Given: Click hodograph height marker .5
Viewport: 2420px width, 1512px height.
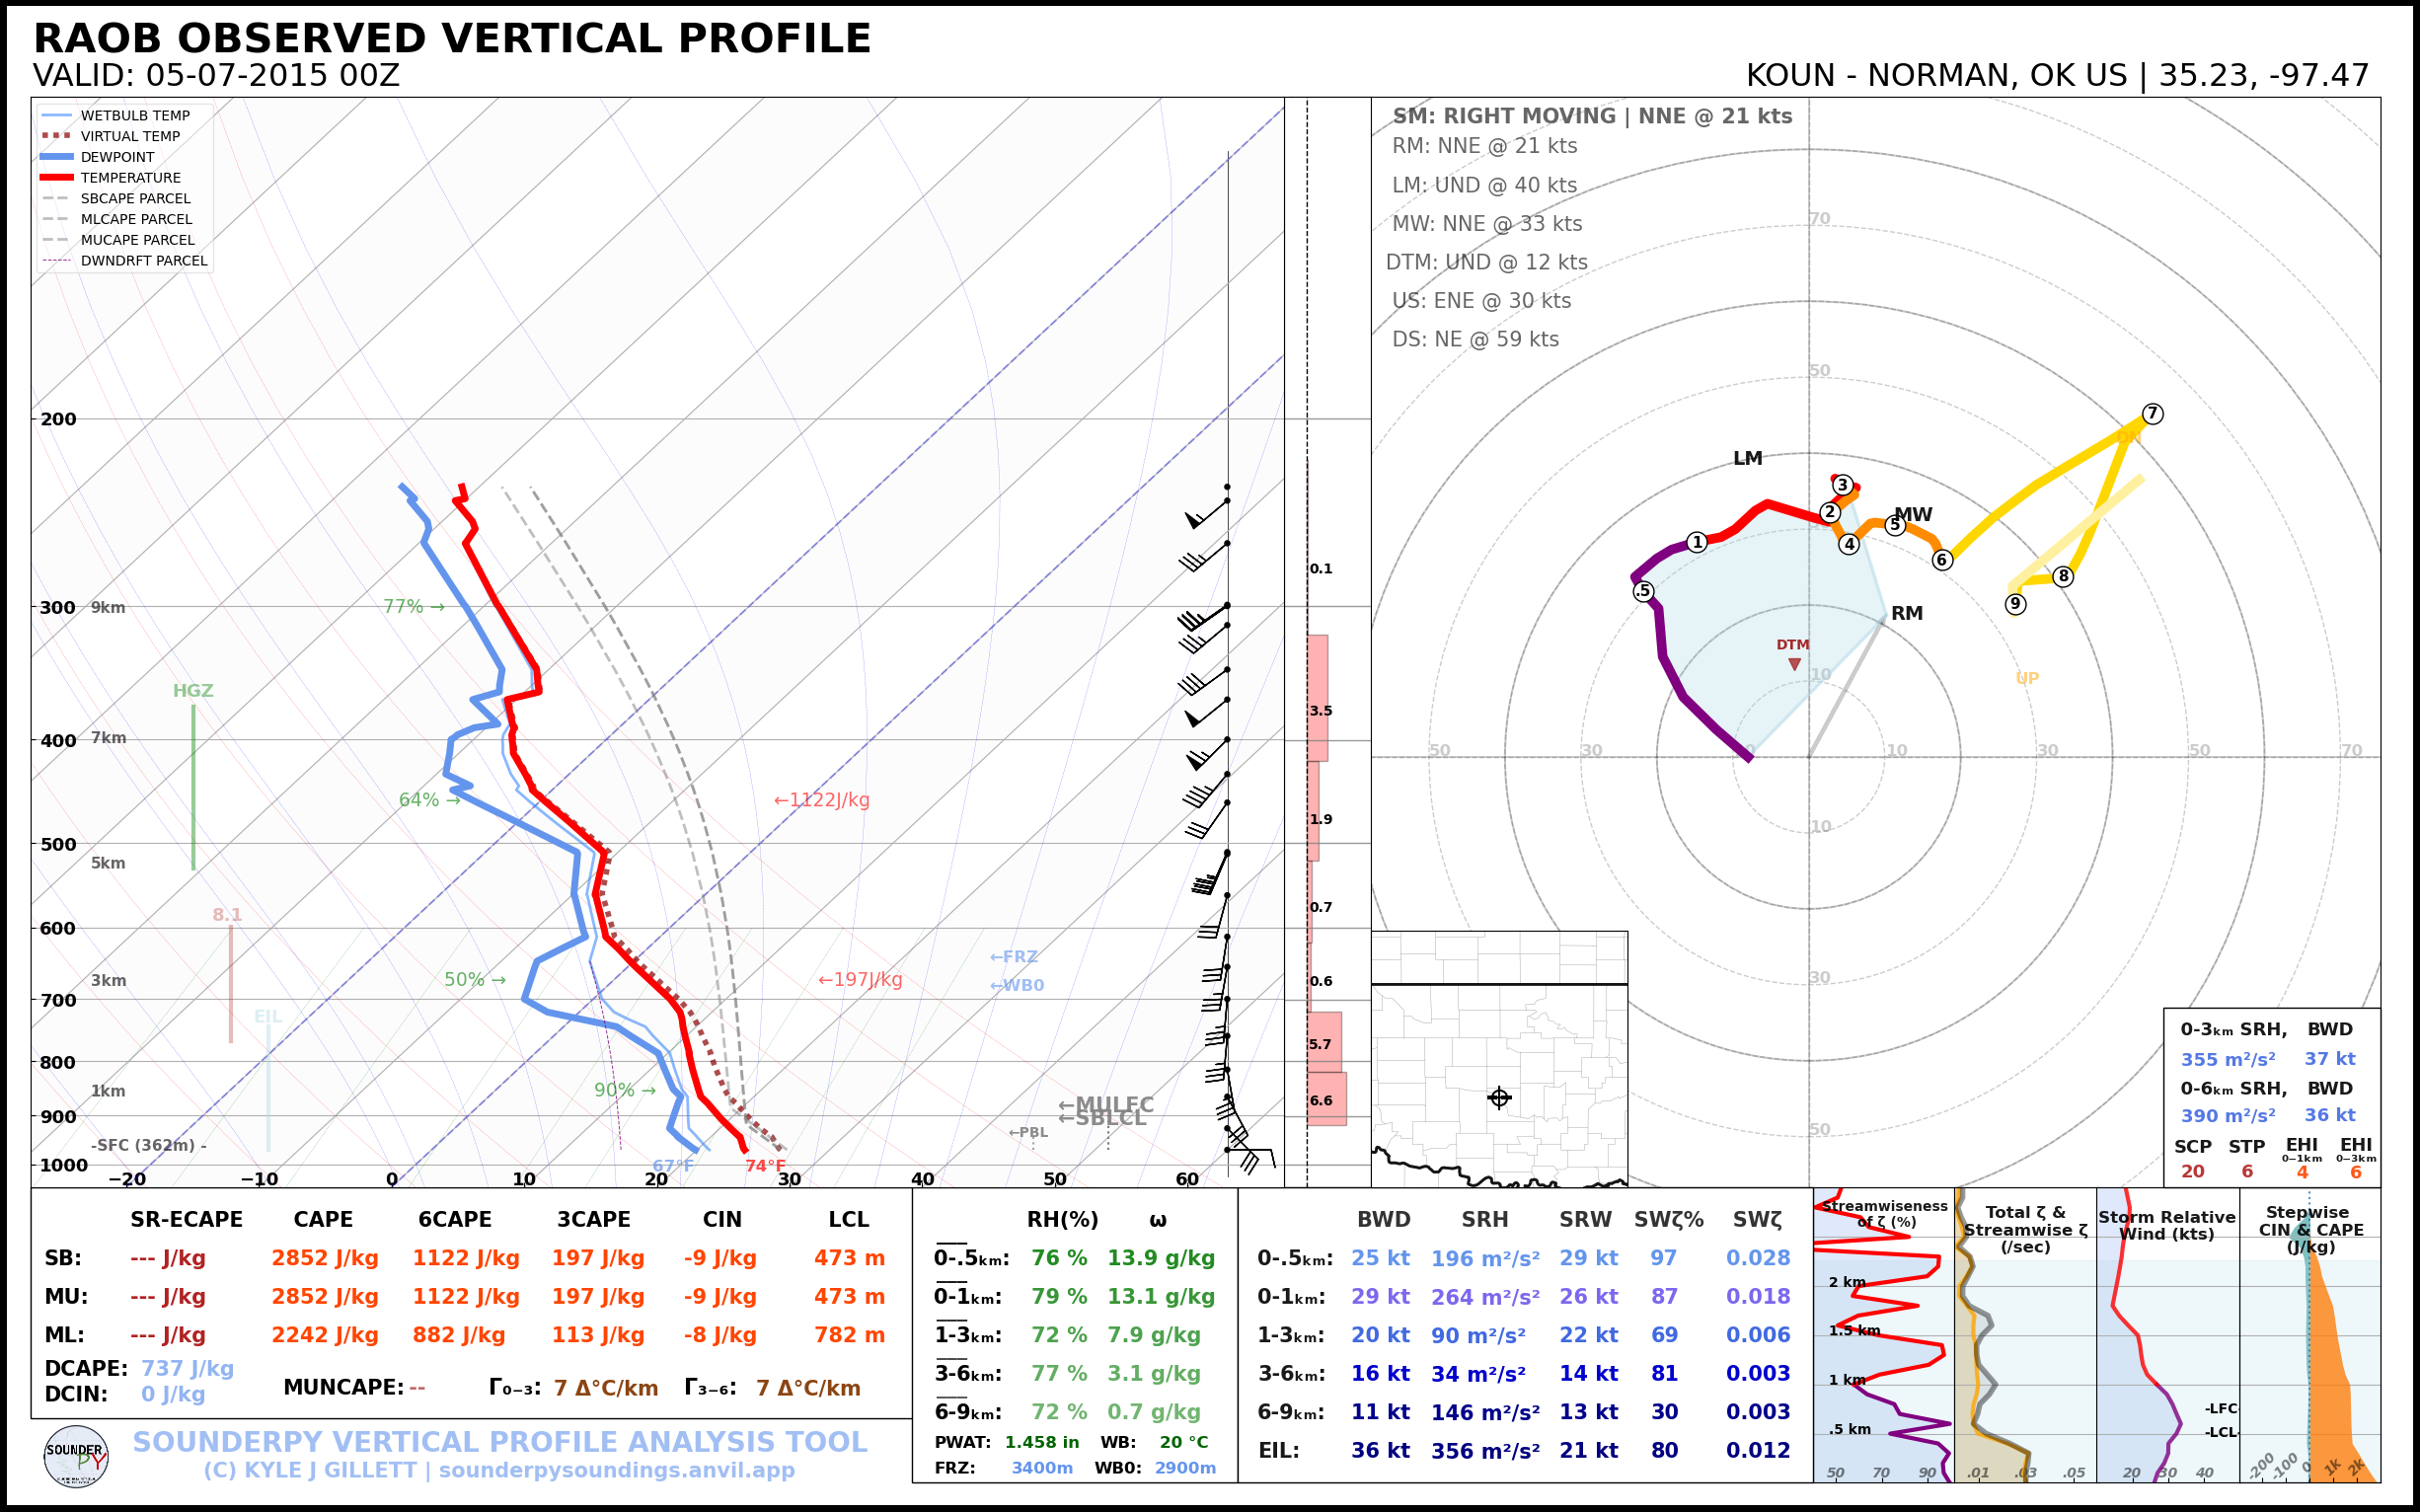Looking at the screenshot, I should pyautogui.click(x=1643, y=591).
